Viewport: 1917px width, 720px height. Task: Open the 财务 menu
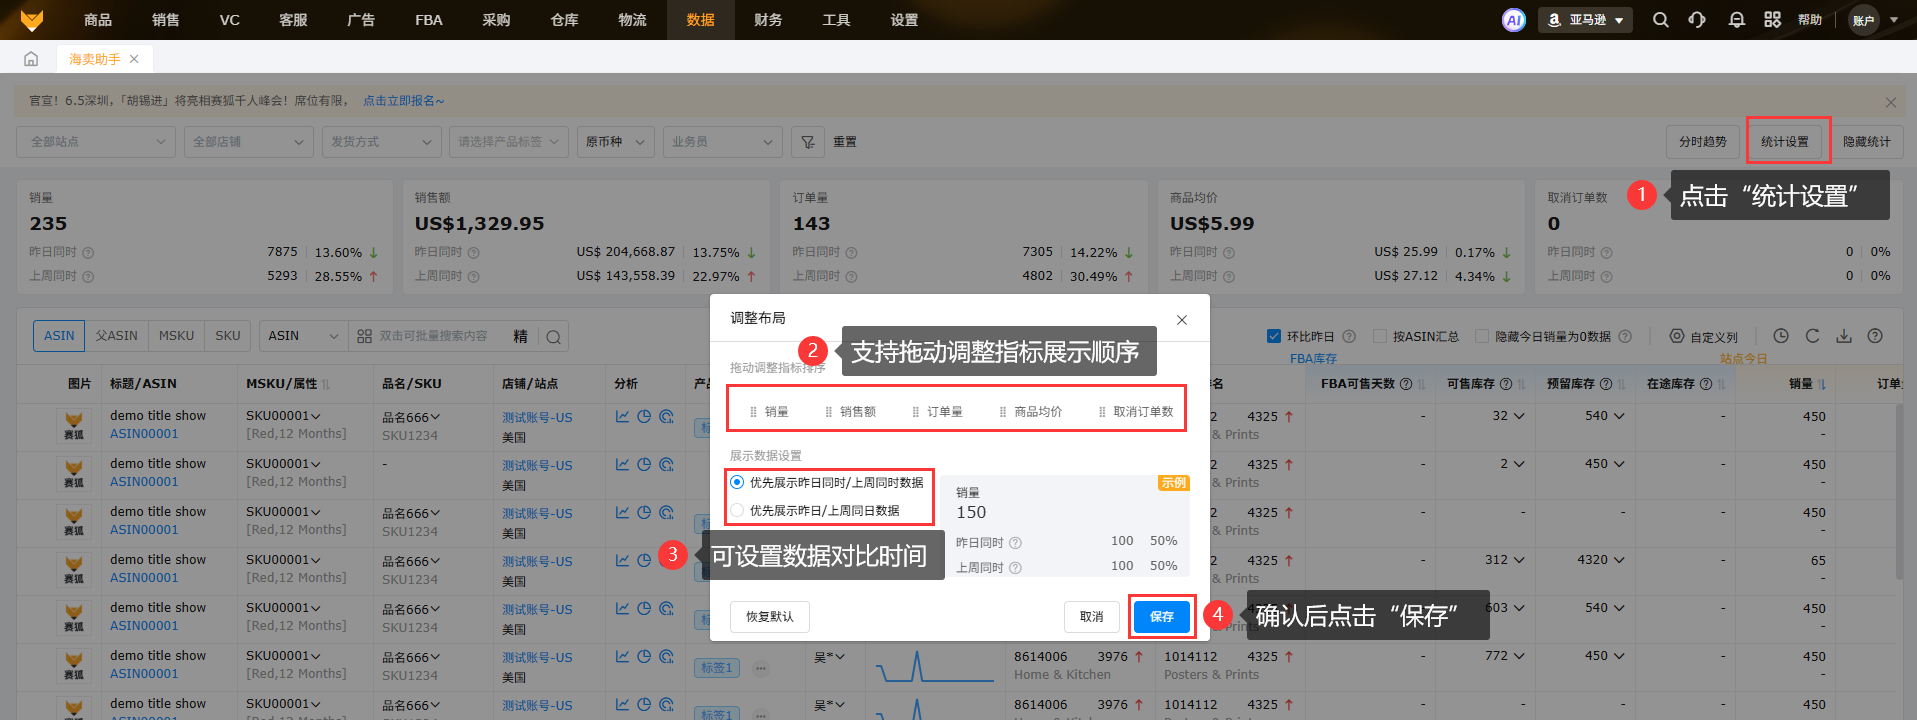point(768,20)
